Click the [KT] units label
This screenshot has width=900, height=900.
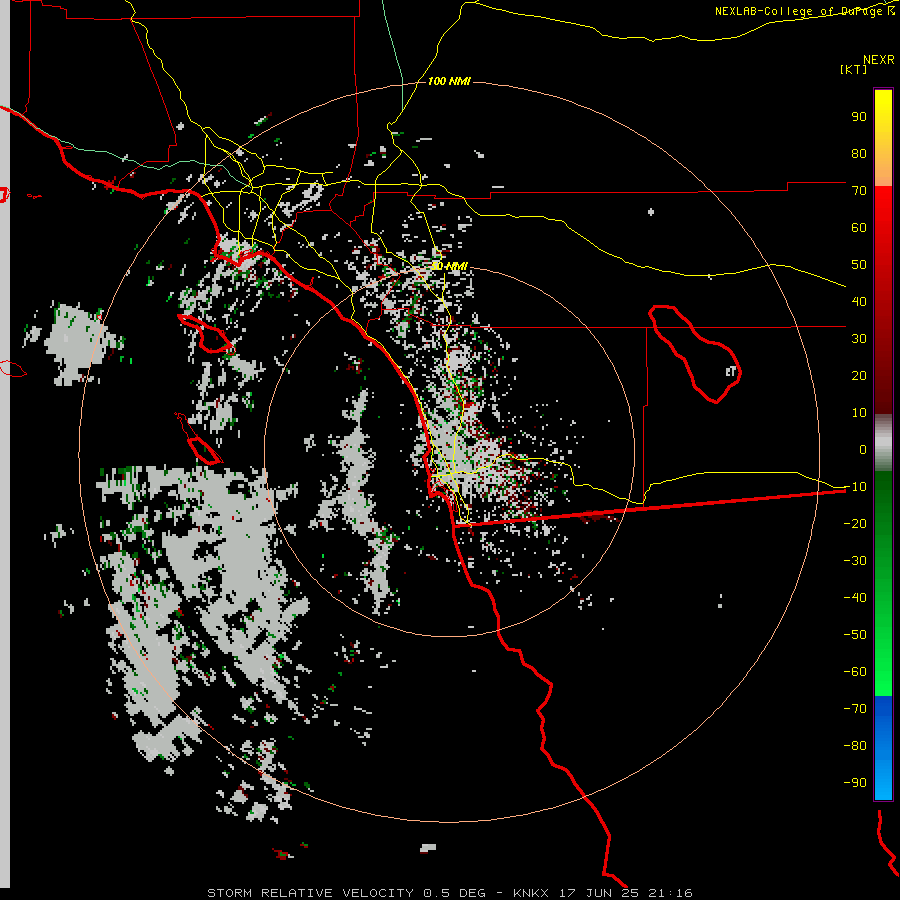click(x=854, y=69)
